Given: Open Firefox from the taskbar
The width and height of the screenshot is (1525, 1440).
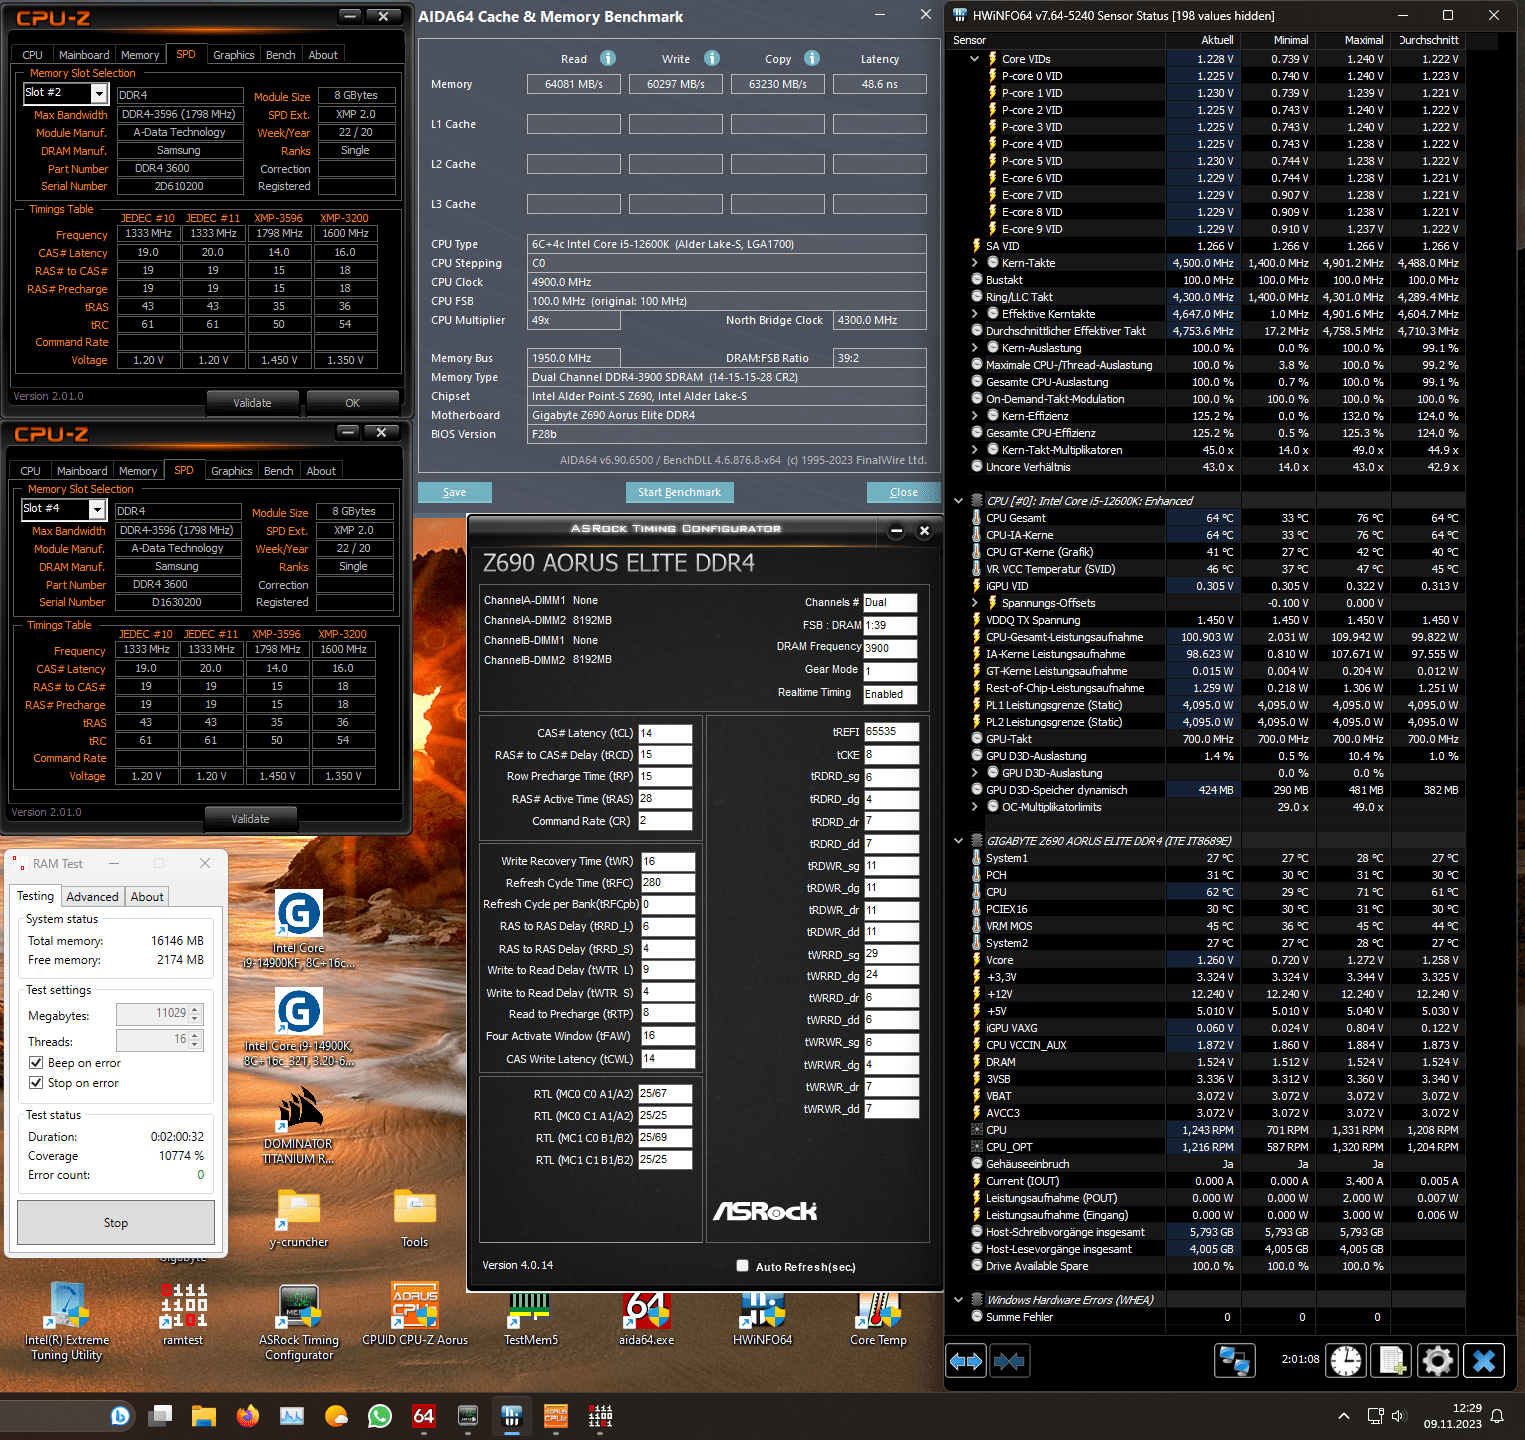Looking at the screenshot, I should (x=248, y=1416).
